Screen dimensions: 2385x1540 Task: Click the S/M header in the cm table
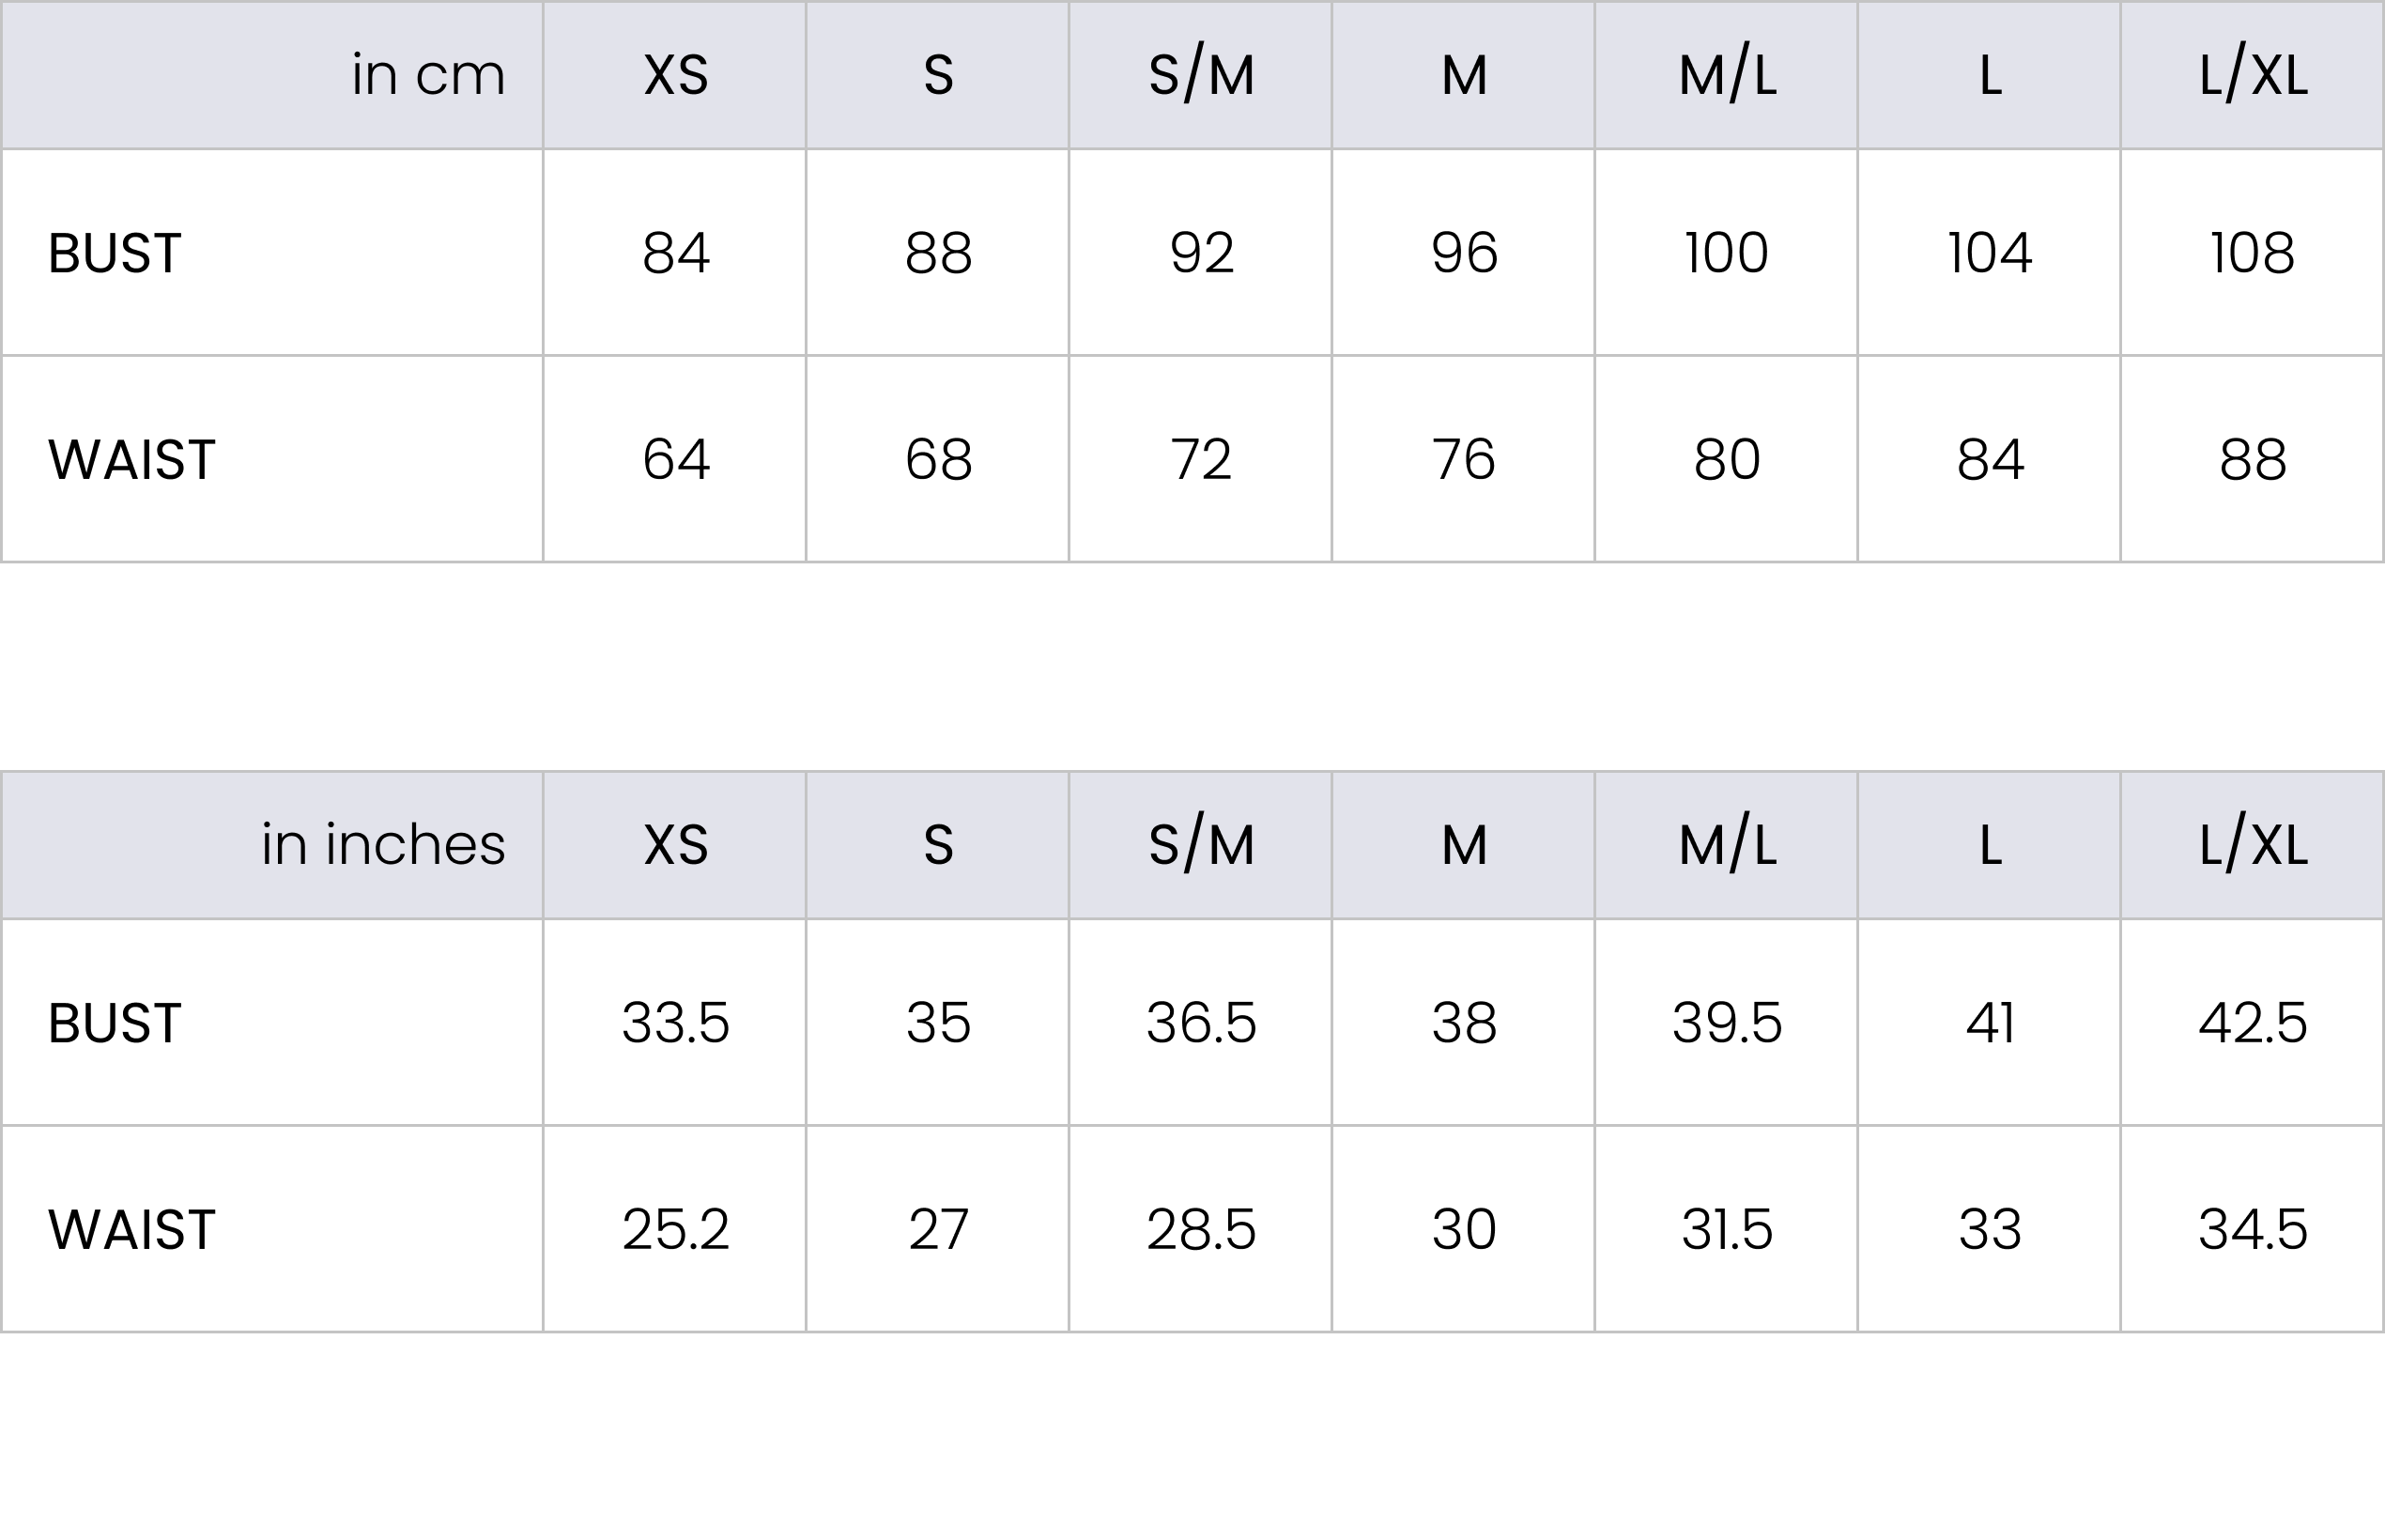tap(1201, 75)
